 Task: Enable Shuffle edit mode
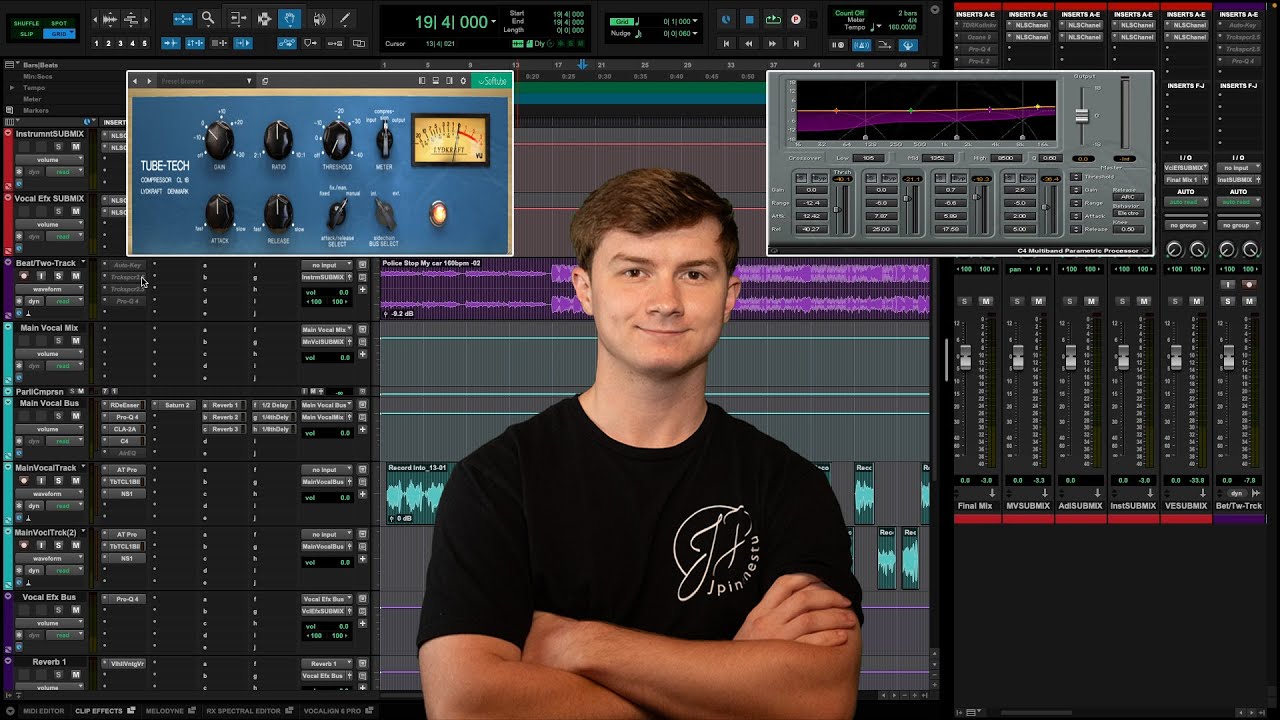pos(27,23)
